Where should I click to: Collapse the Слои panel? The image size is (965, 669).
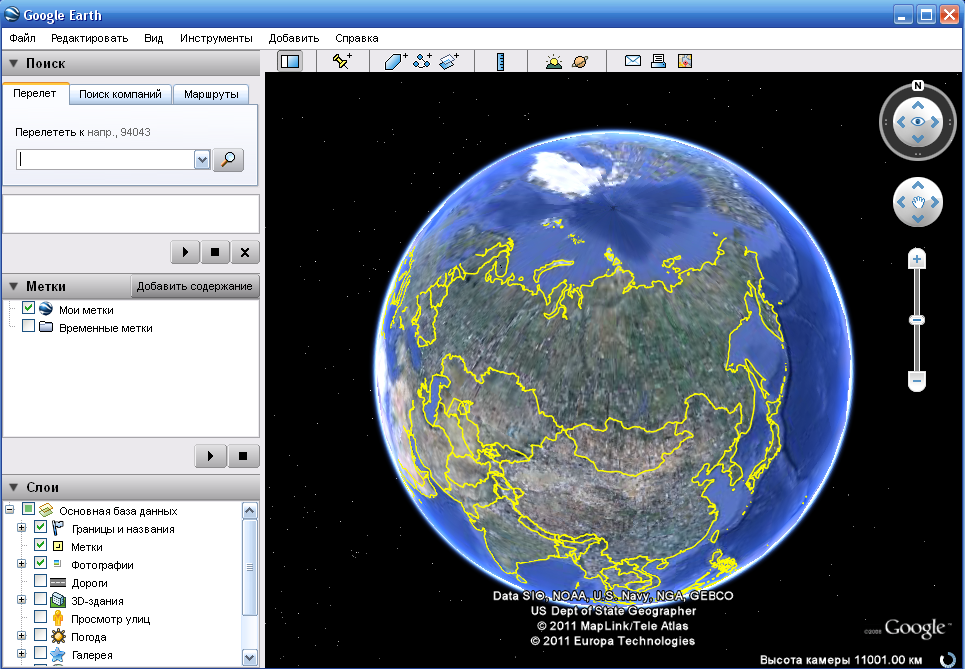pos(14,487)
